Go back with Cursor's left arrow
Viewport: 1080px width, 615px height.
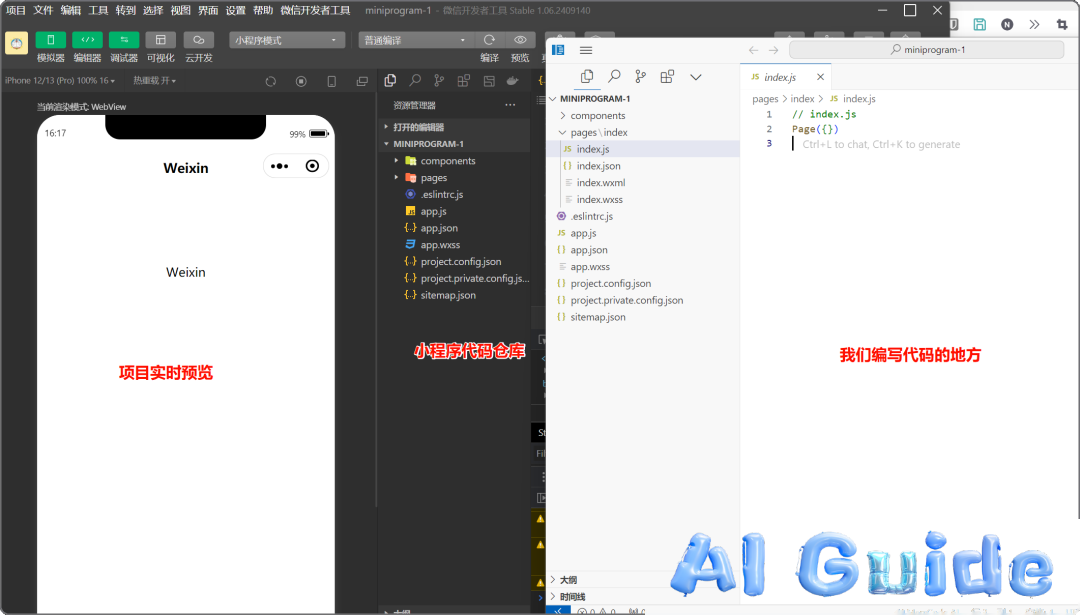tap(754, 50)
